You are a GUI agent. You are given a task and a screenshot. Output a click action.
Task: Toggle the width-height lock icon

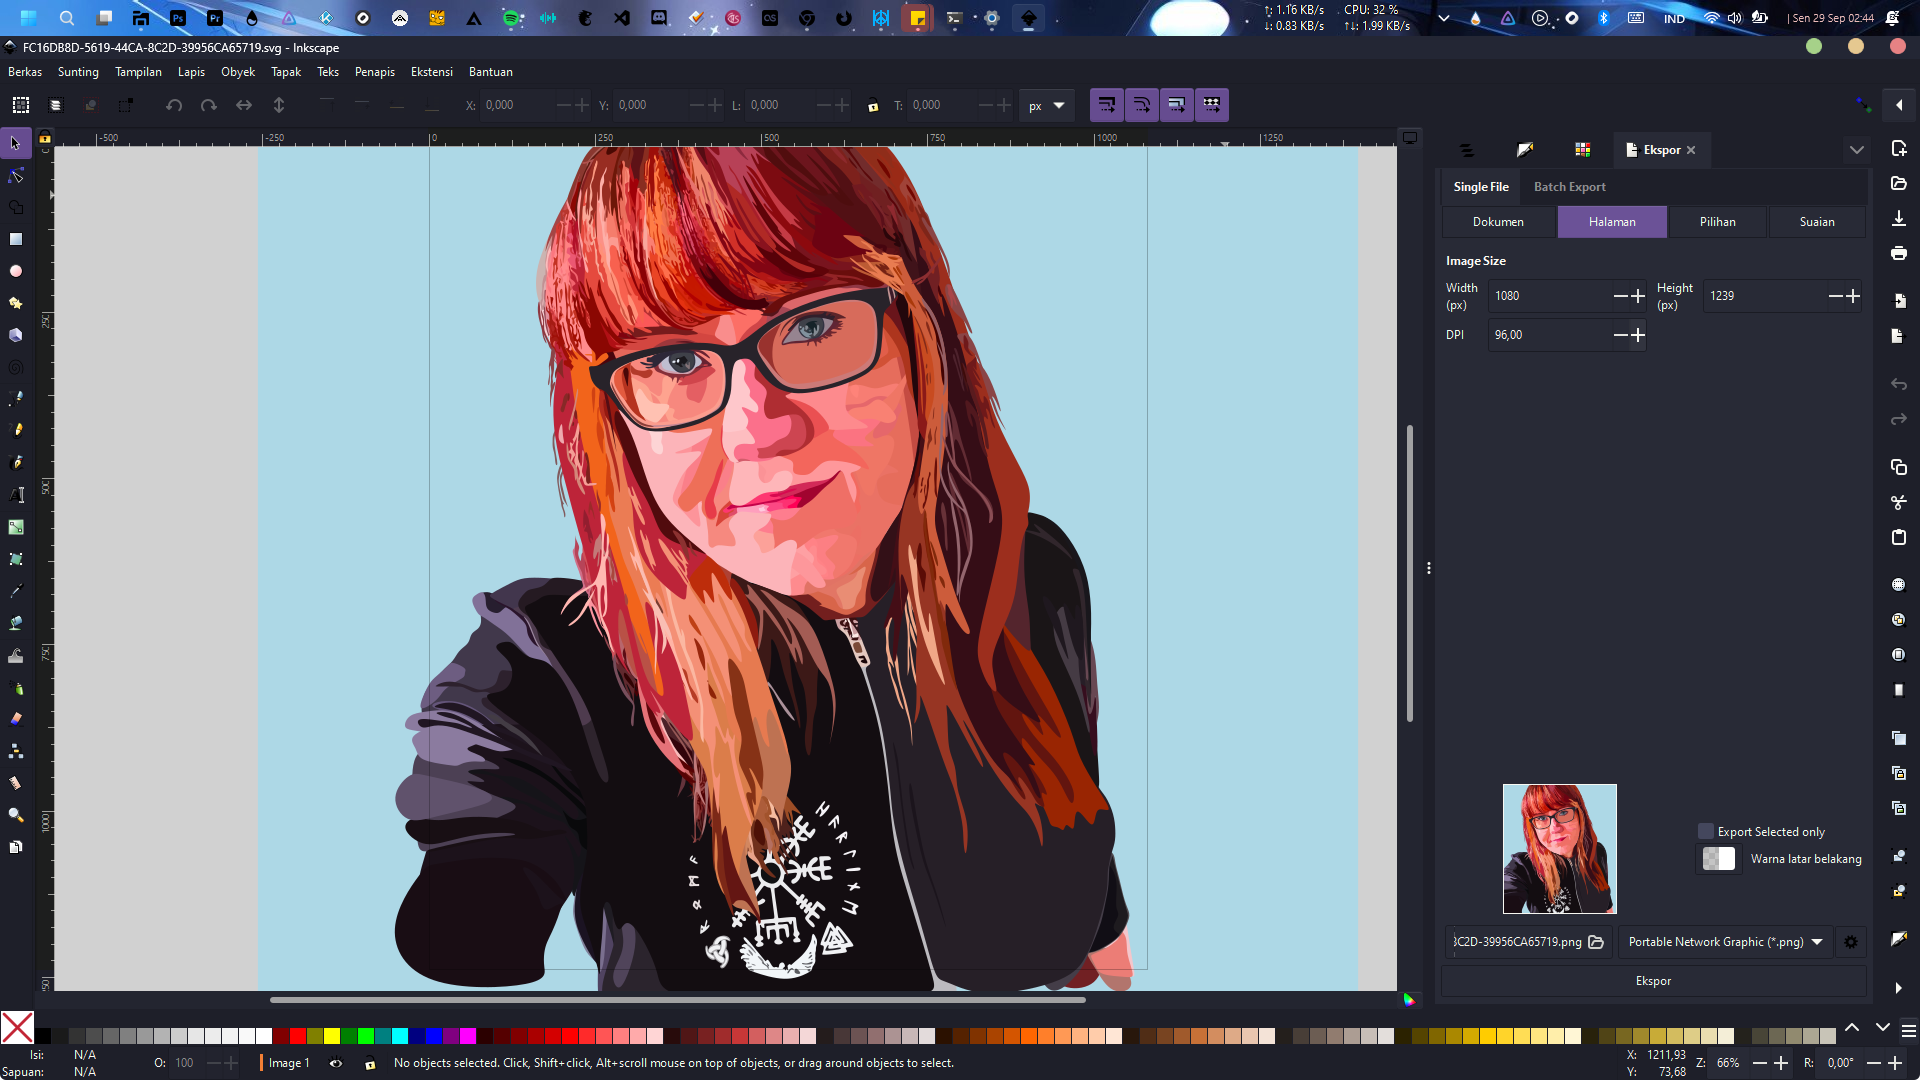[x=873, y=106]
